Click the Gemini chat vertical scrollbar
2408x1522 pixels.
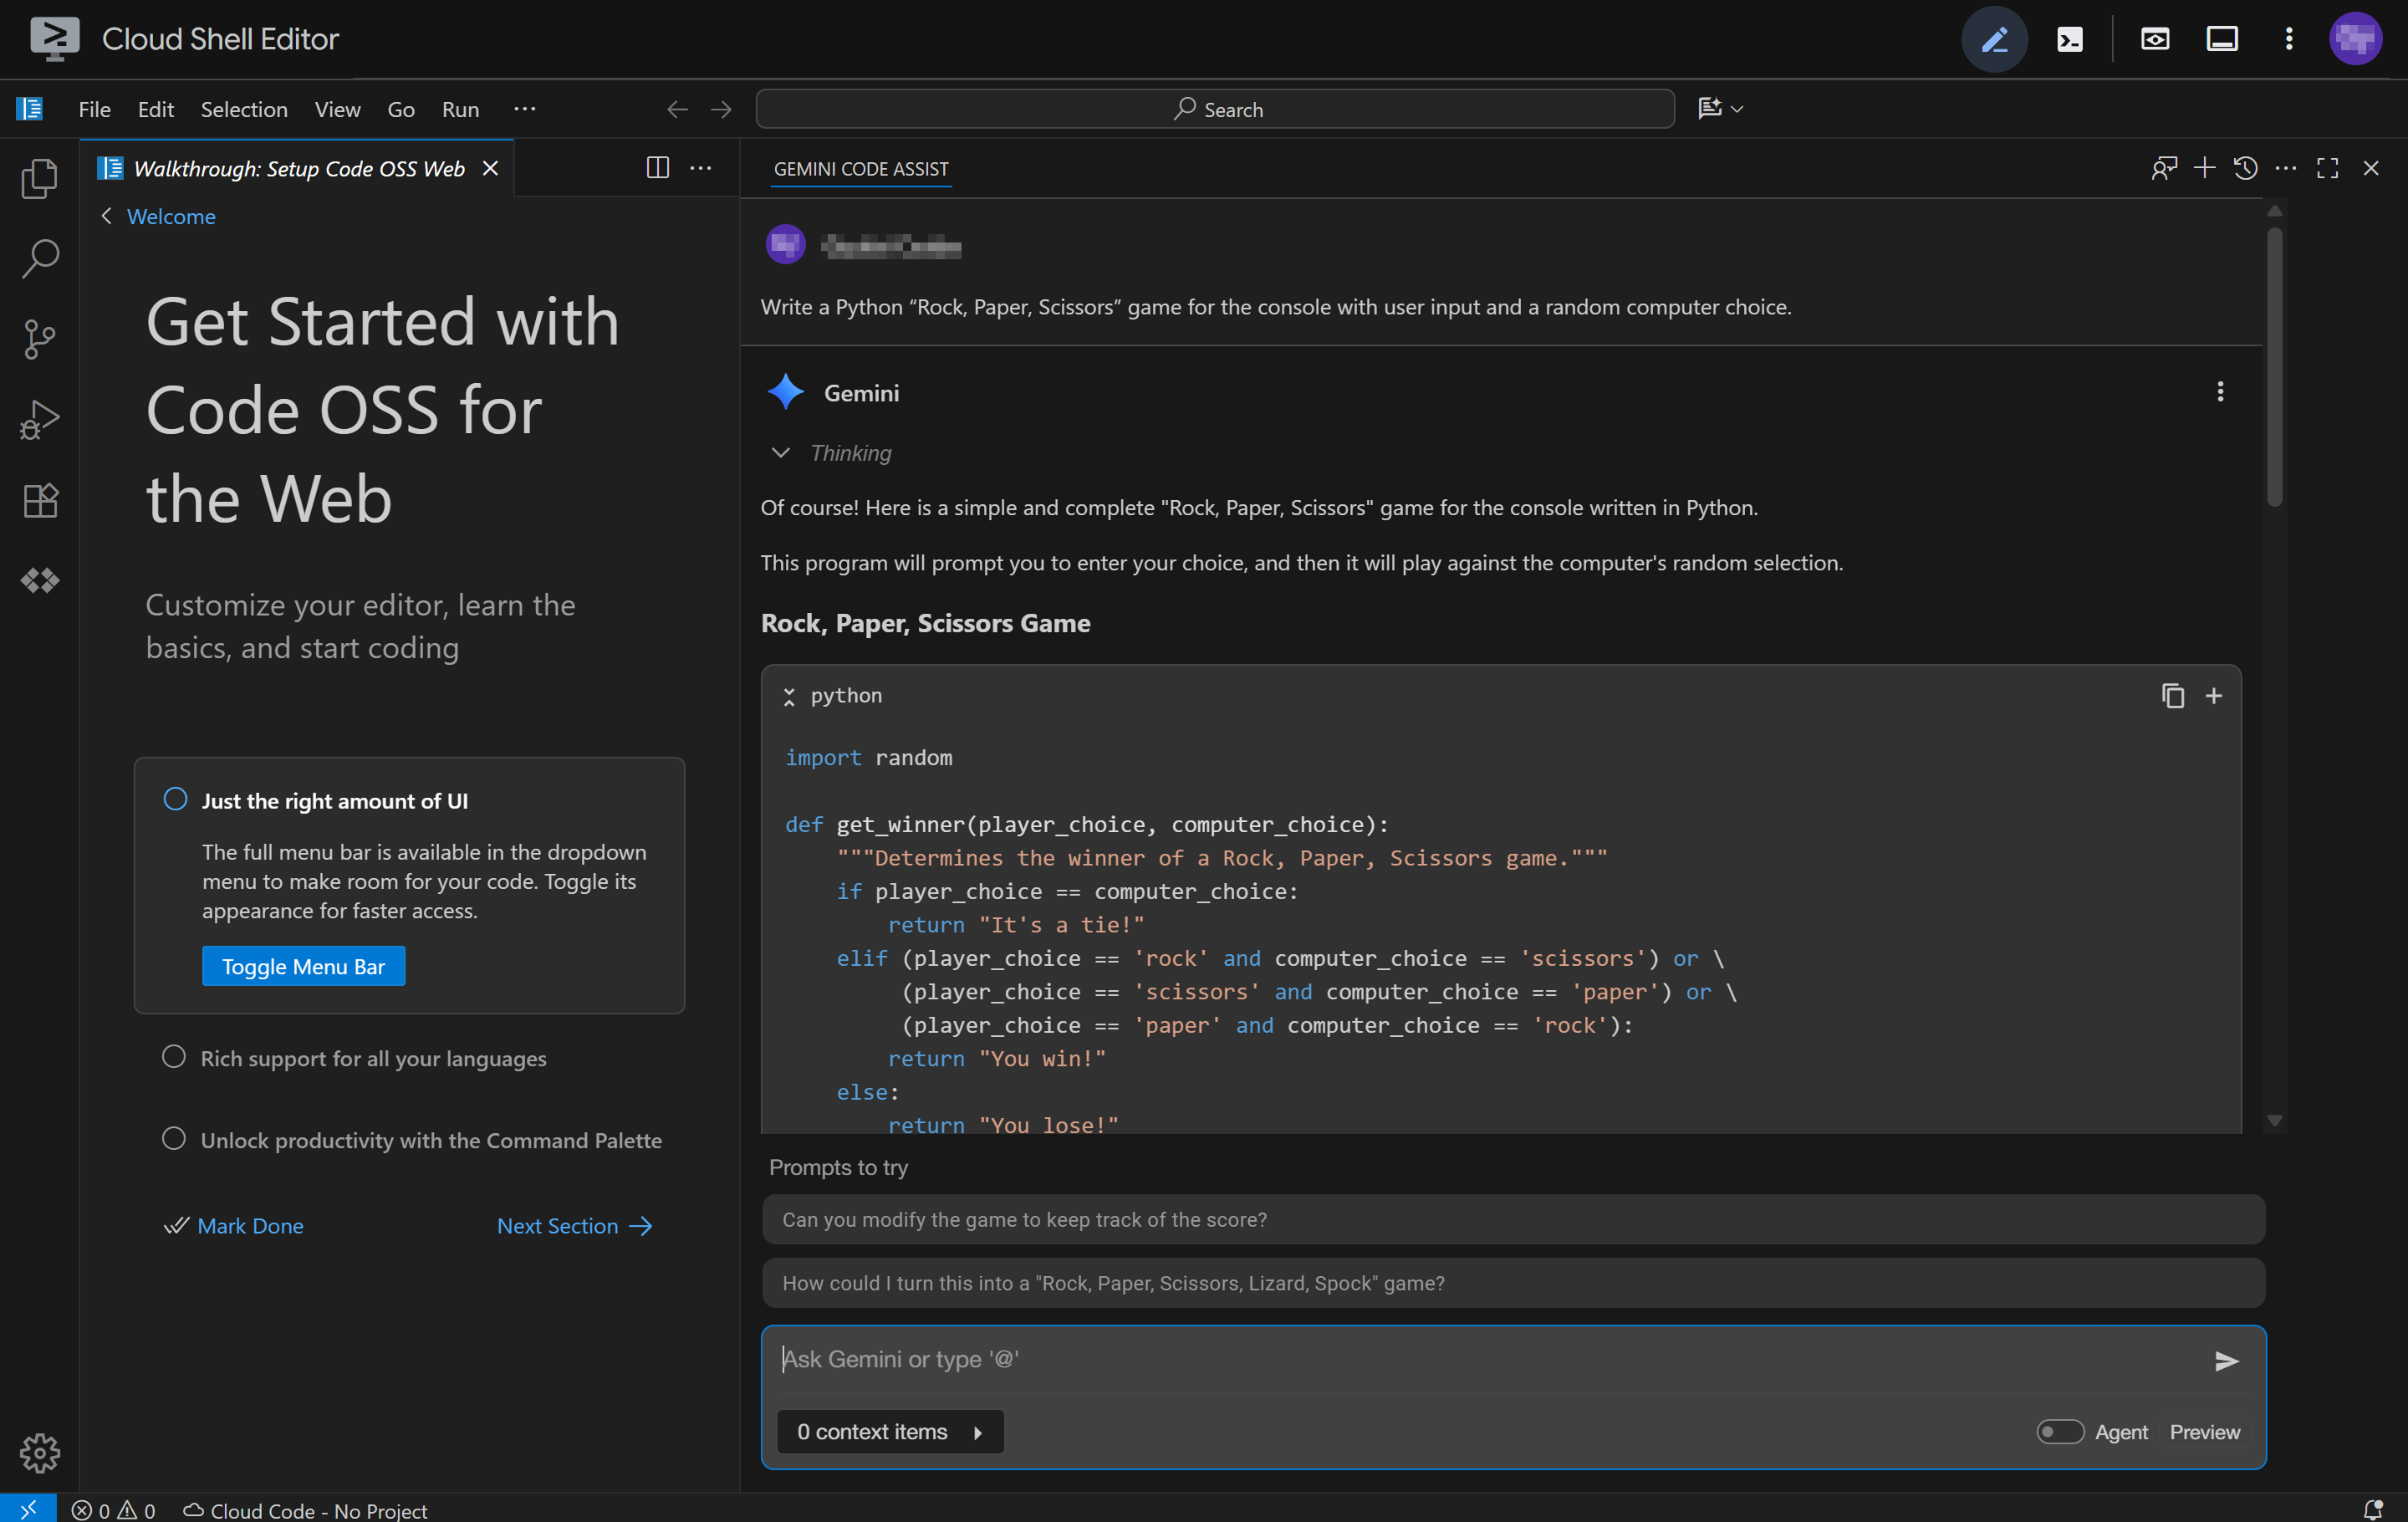pyautogui.click(x=2274, y=366)
